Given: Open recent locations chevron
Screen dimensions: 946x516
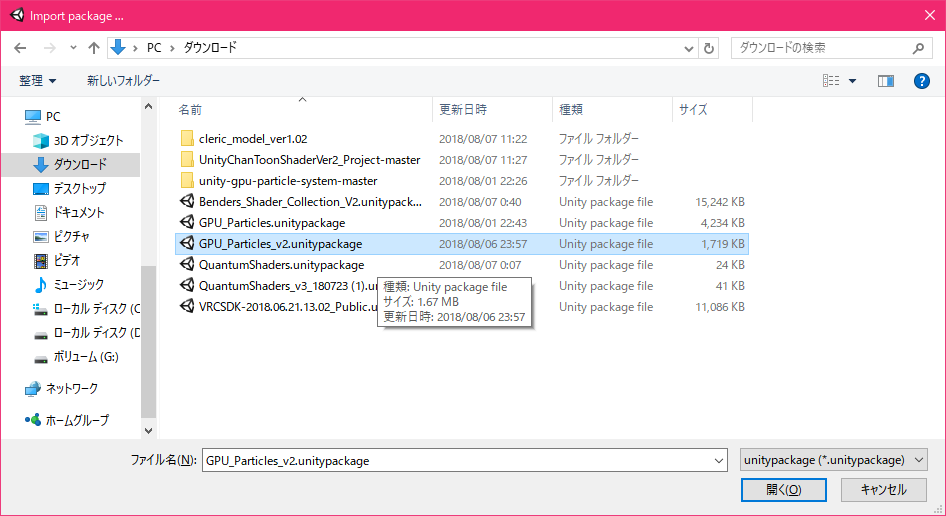Looking at the screenshot, I should coord(73,48).
